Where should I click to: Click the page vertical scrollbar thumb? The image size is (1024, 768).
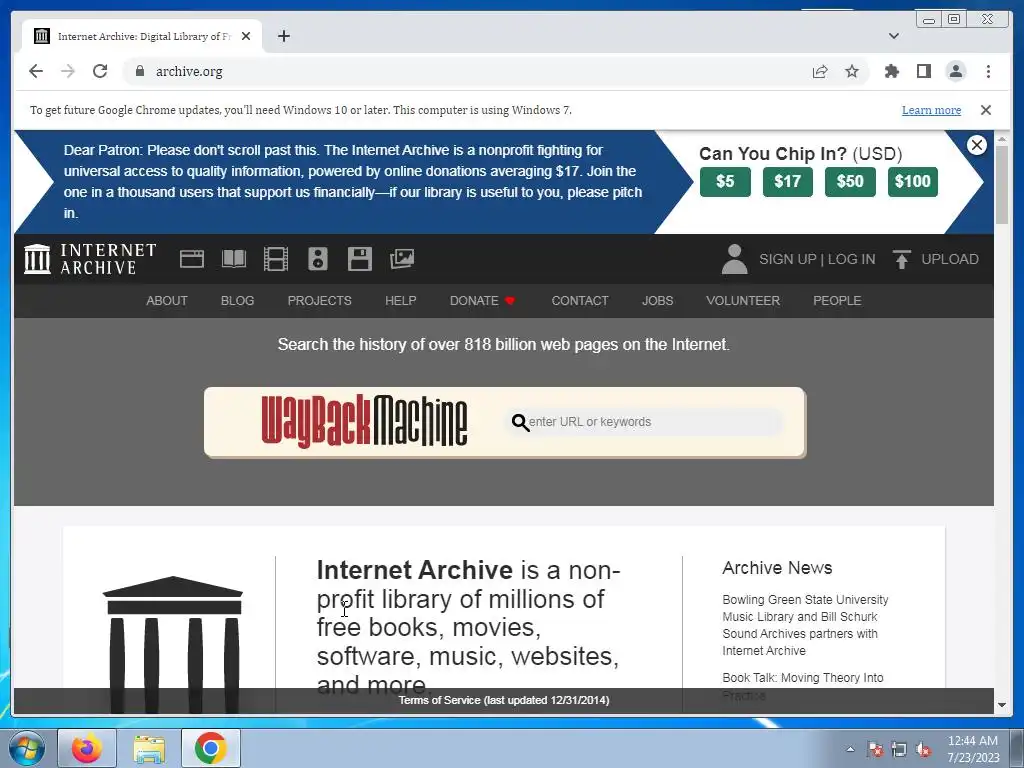(1002, 184)
